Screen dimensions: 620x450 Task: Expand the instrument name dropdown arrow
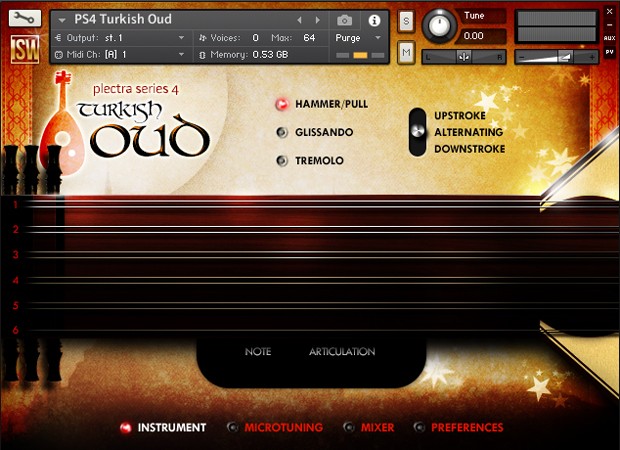(62, 20)
